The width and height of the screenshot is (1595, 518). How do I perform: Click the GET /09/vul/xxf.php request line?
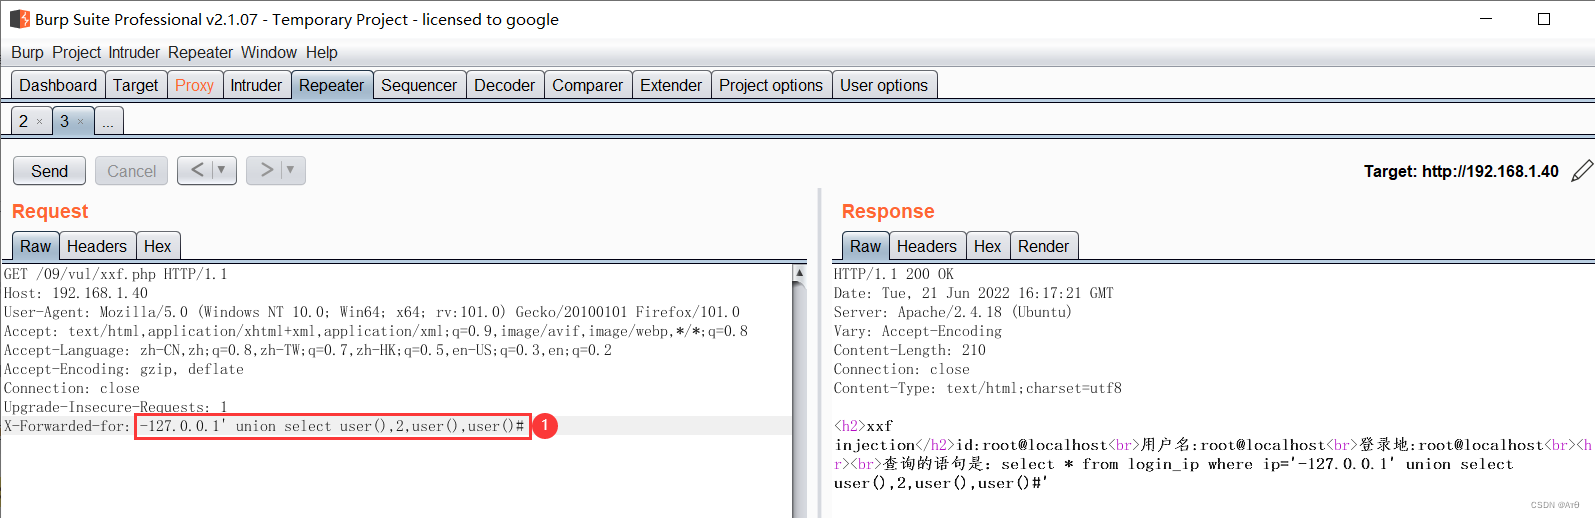point(115,274)
